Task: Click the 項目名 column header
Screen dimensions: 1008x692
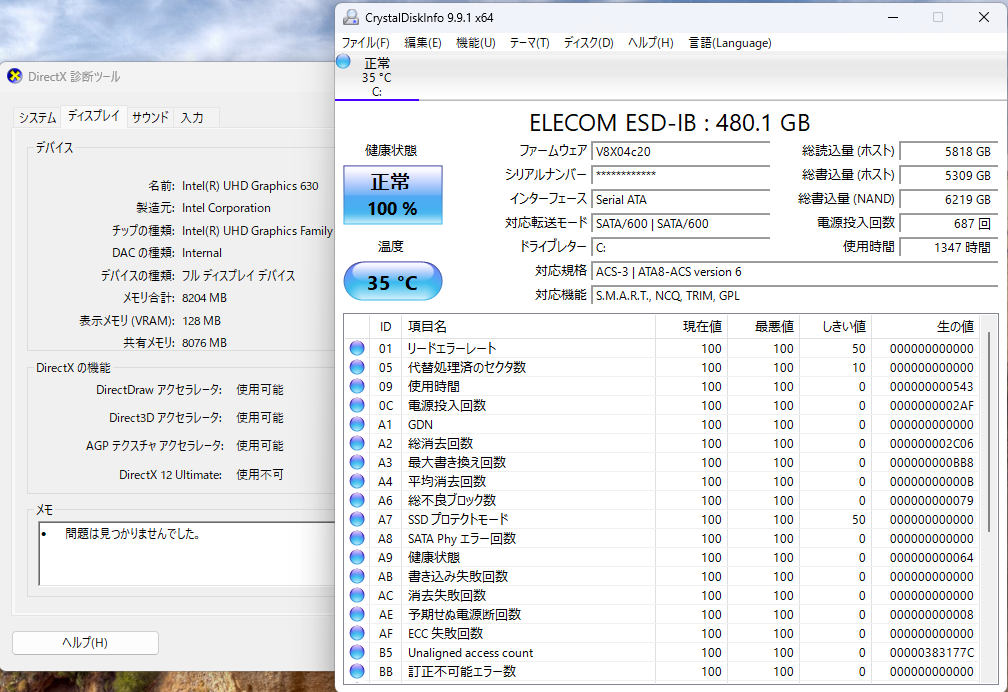Action: [x=528, y=327]
